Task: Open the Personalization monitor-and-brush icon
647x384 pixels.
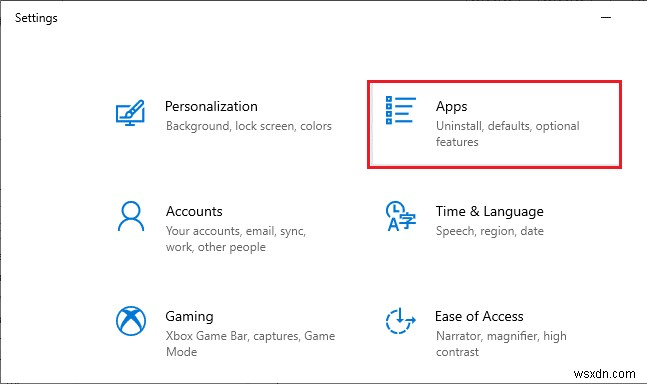Action: (x=130, y=113)
